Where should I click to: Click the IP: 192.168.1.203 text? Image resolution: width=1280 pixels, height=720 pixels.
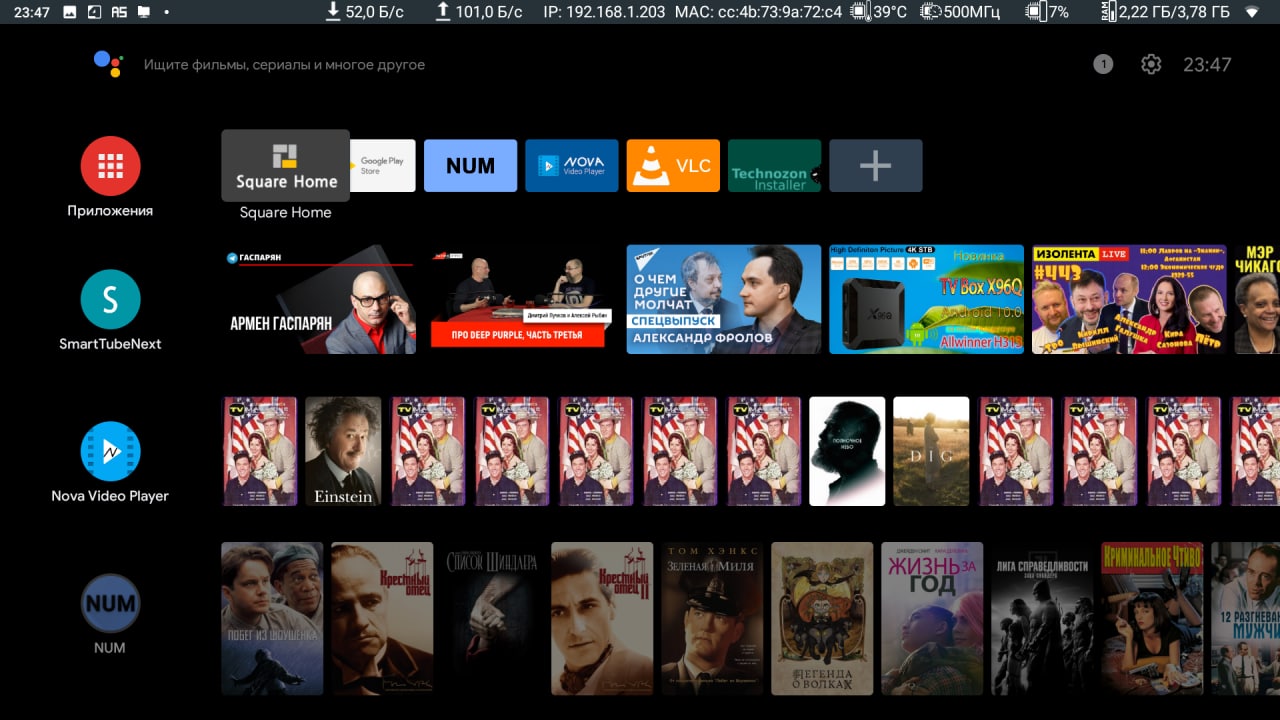point(604,12)
